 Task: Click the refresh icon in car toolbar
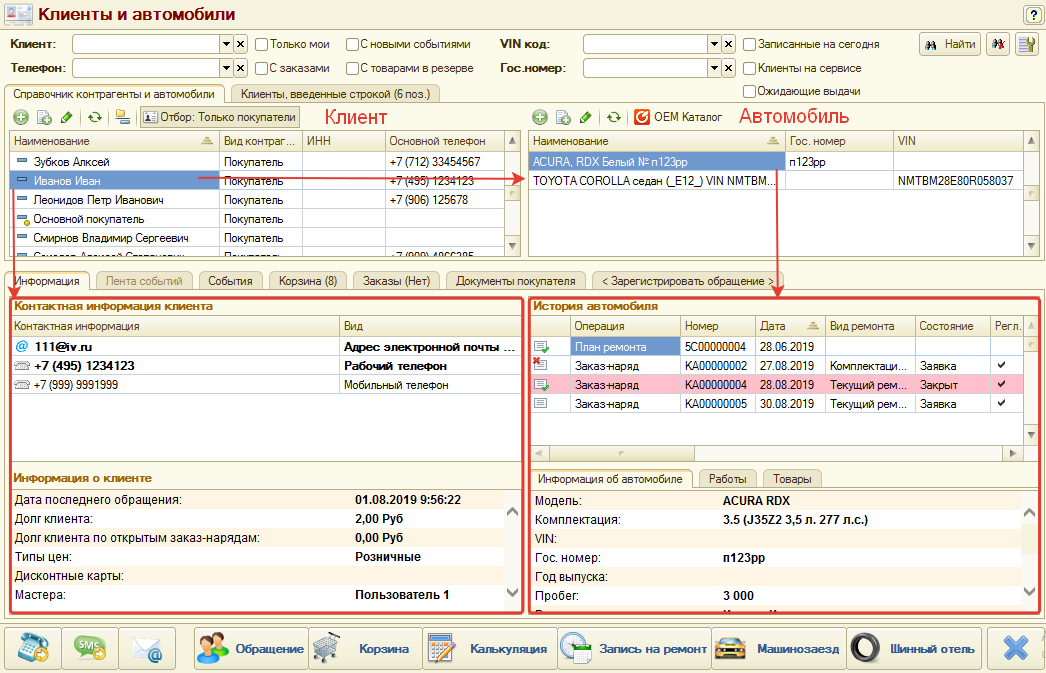coord(614,117)
